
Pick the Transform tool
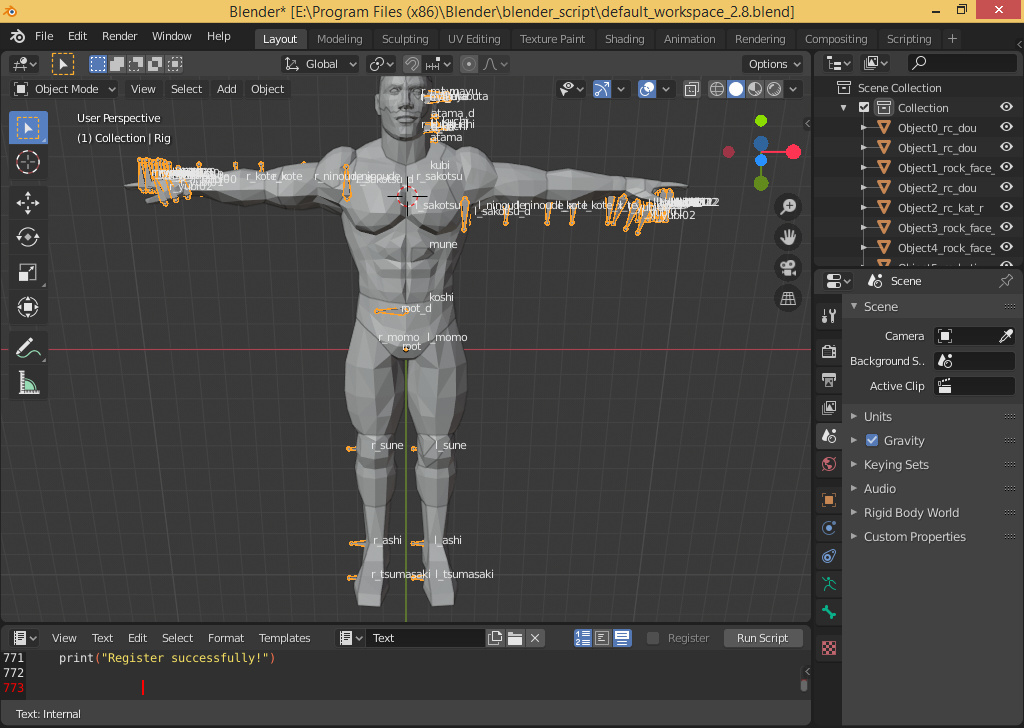[x=27, y=306]
